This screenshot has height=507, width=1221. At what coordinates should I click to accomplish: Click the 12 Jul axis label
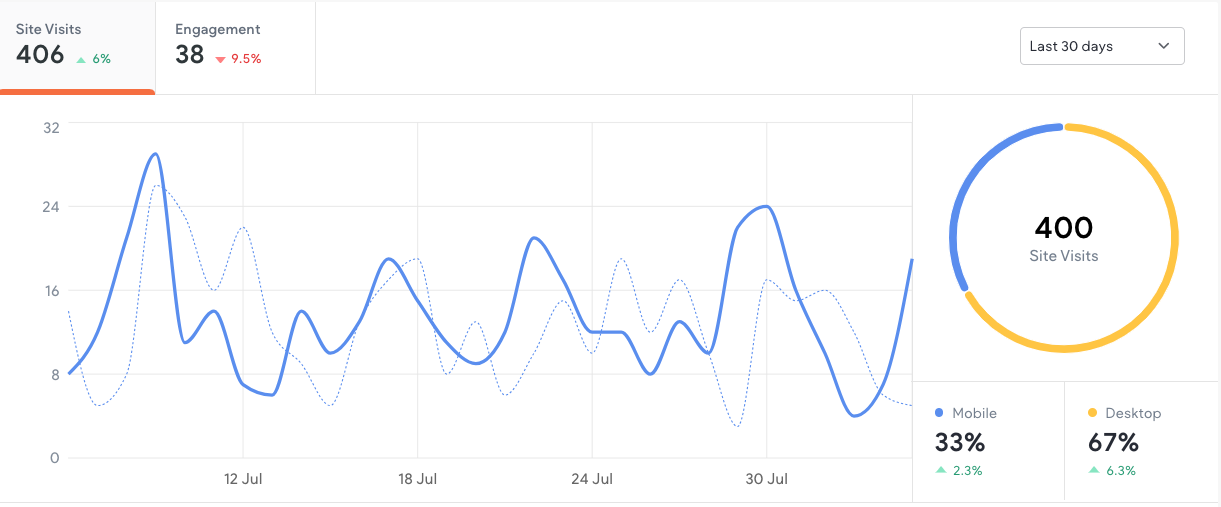point(243,479)
